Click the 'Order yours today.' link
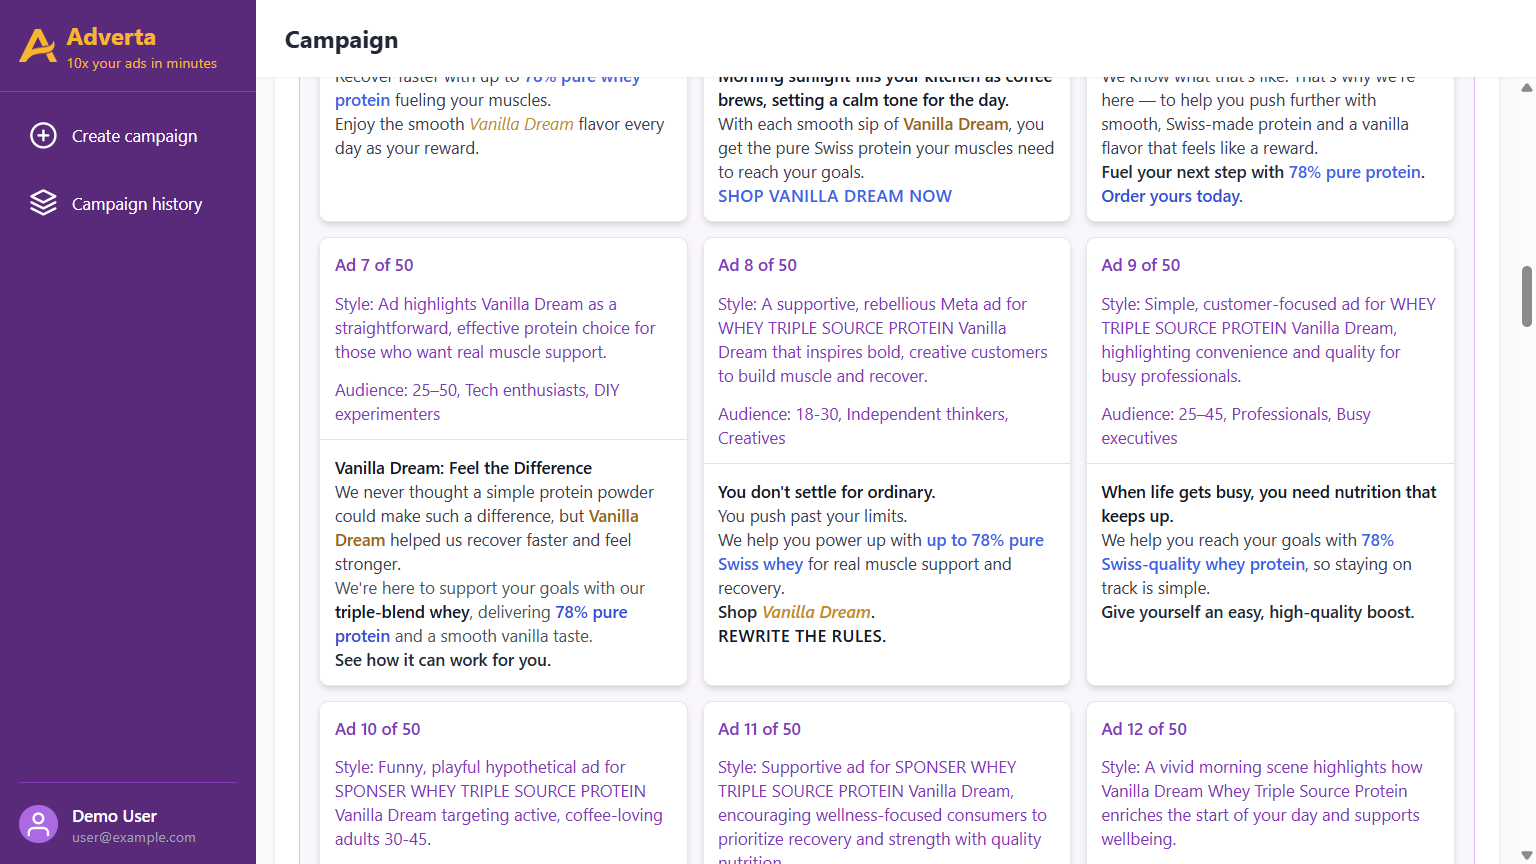The height and width of the screenshot is (864, 1536). [x=1171, y=196]
